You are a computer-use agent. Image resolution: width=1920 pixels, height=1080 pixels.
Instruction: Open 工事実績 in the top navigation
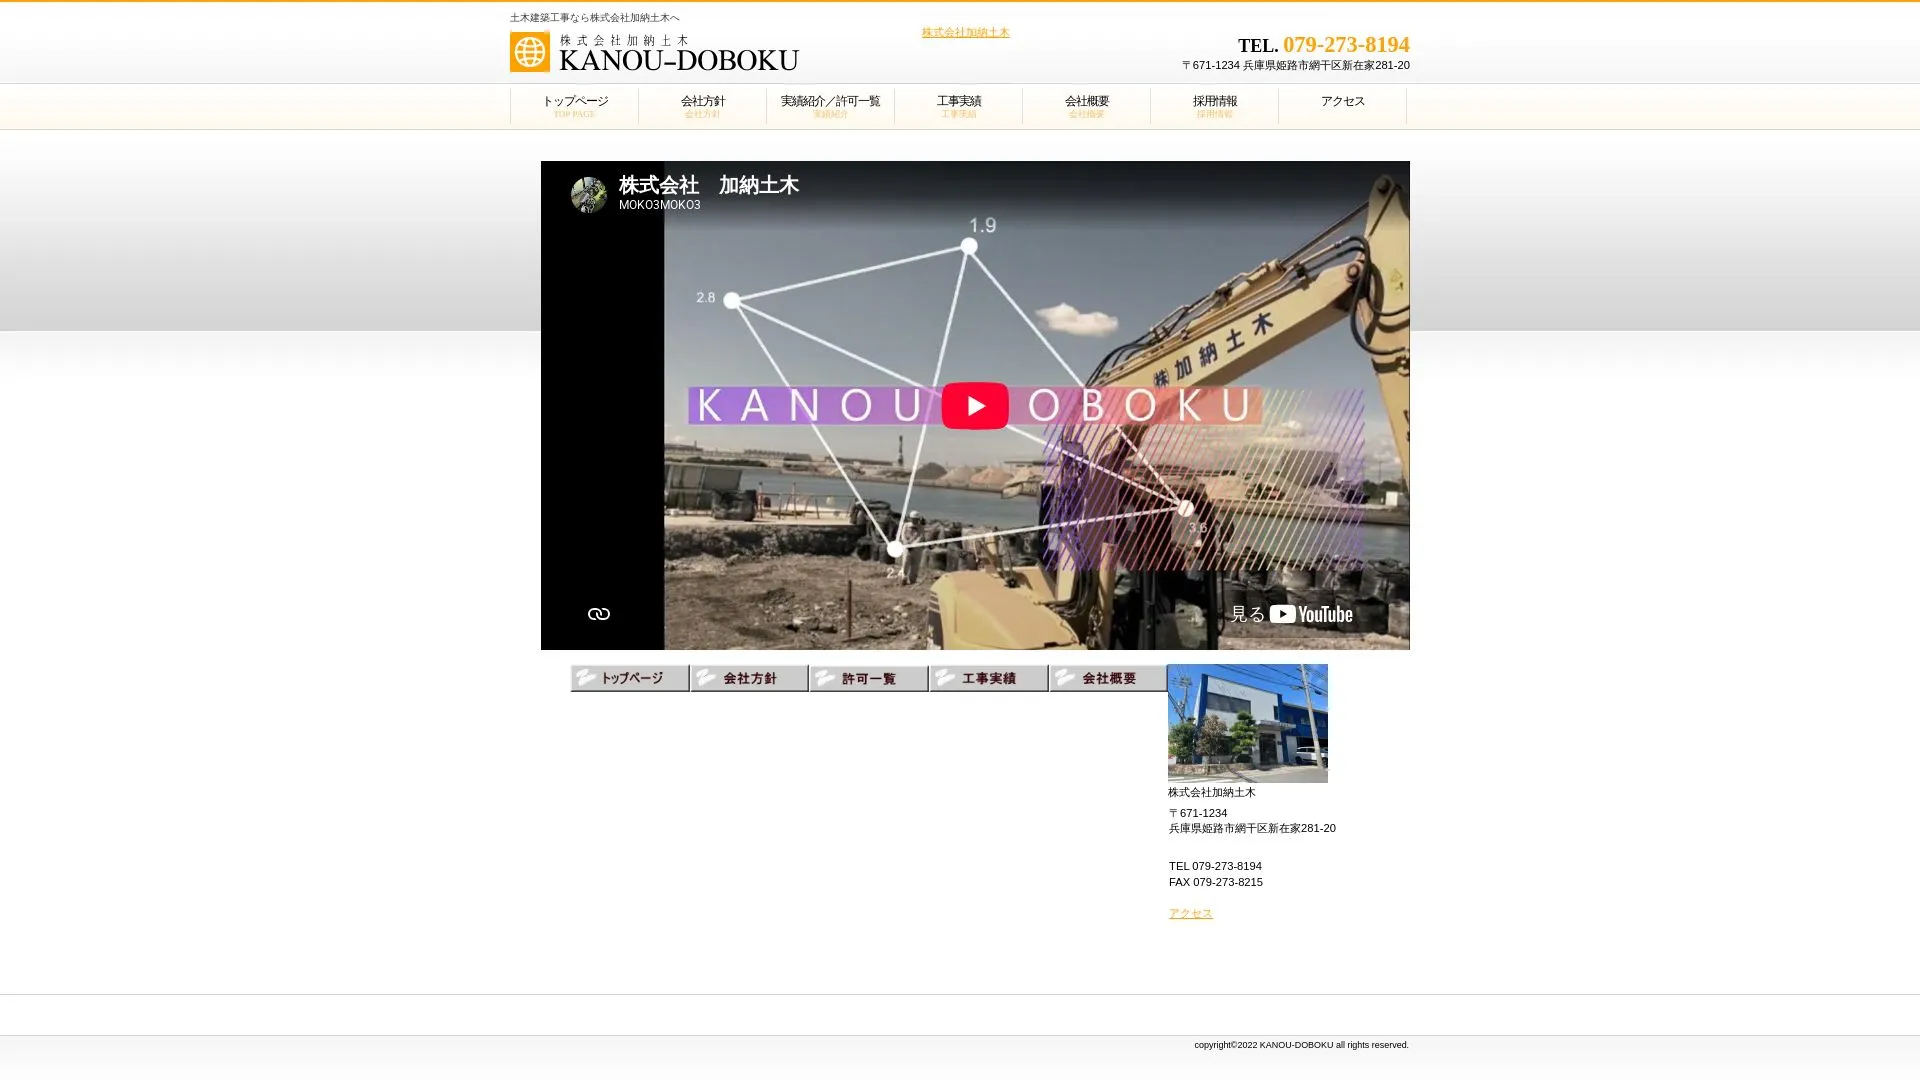tap(958, 106)
